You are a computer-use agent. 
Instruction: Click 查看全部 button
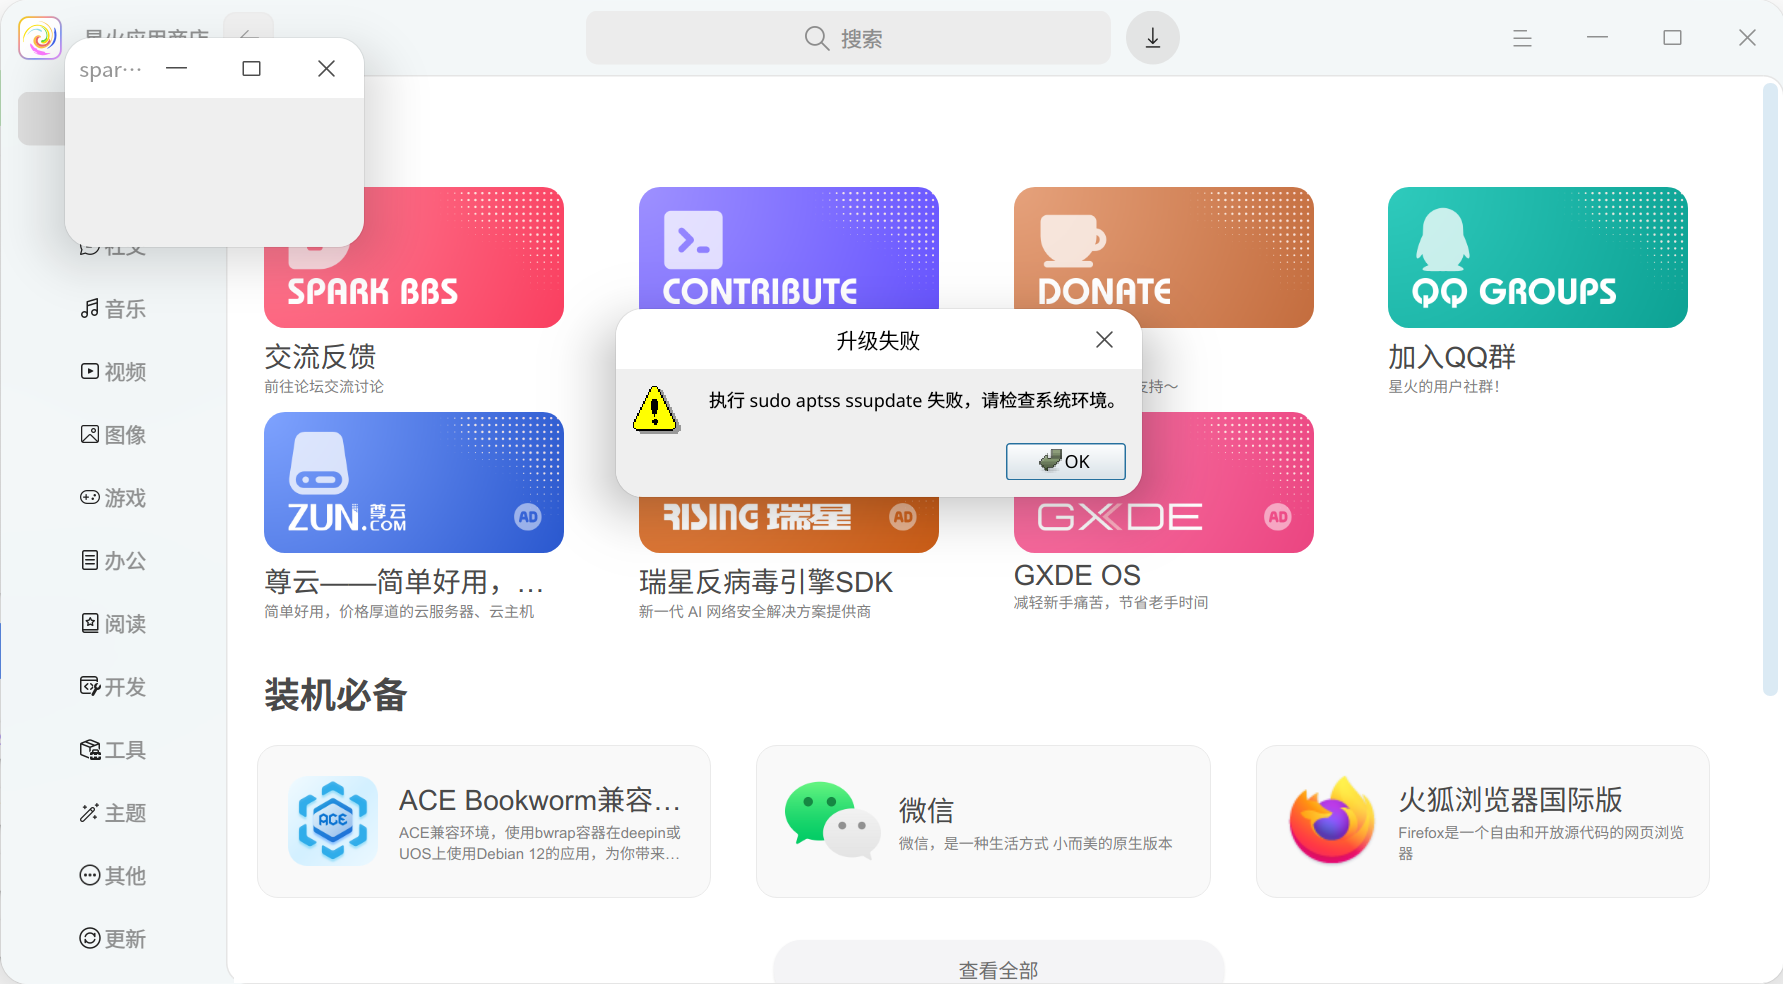coord(998,965)
